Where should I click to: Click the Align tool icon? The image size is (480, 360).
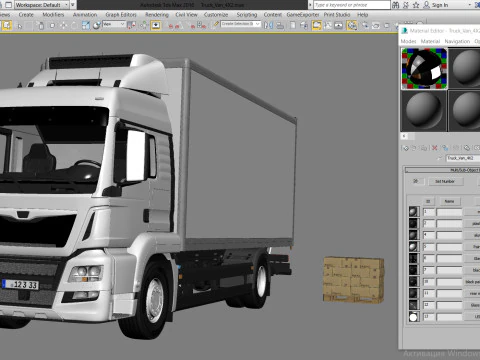pyautogui.click(x=280, y=25)
